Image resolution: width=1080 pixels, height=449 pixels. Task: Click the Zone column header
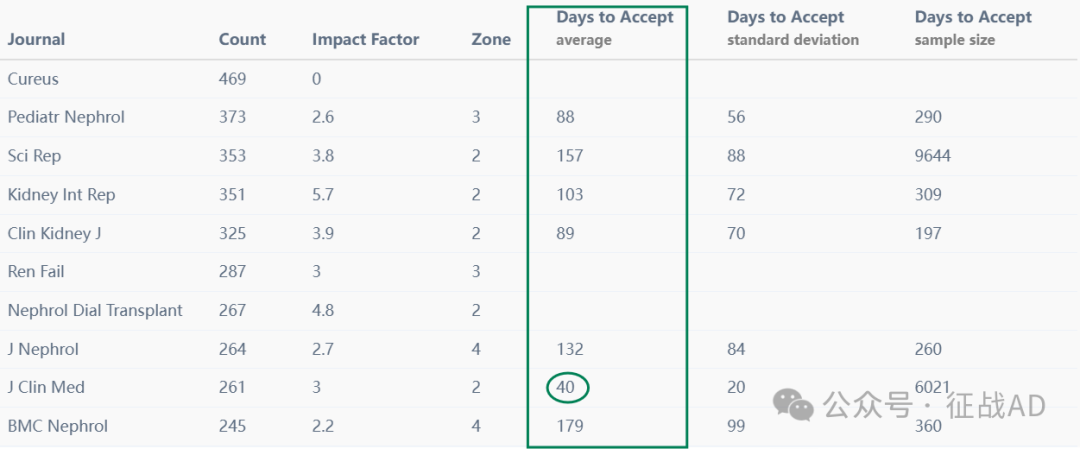click(x=491, y=39)
